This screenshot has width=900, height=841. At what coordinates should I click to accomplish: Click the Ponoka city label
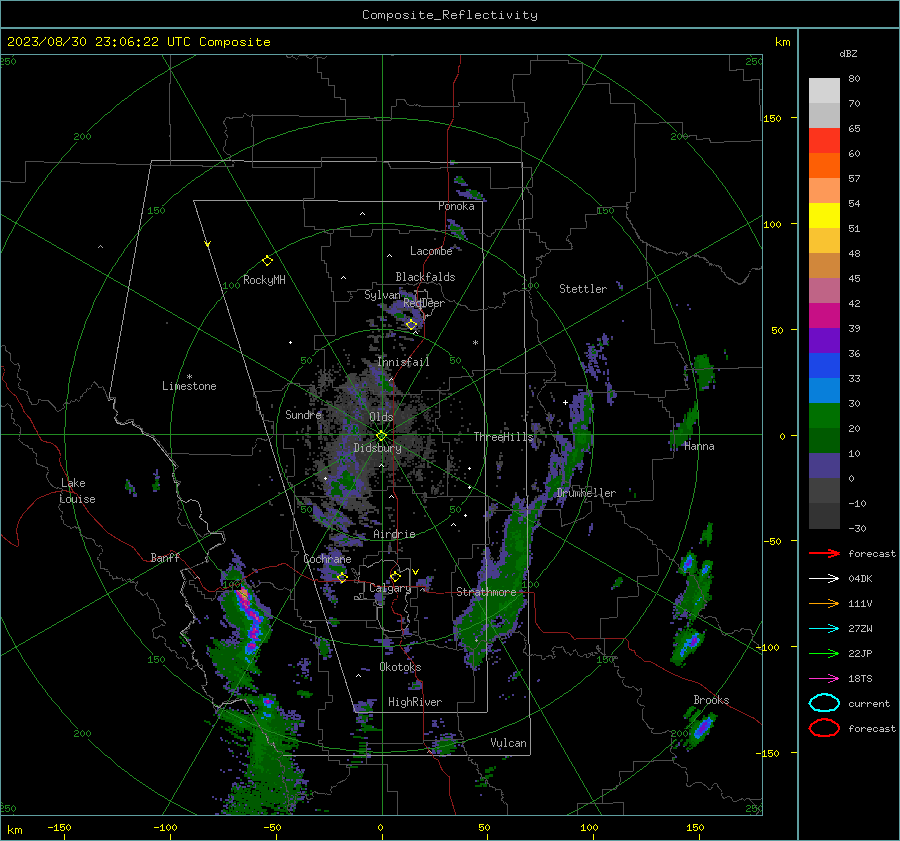click(x=456, y=206)
